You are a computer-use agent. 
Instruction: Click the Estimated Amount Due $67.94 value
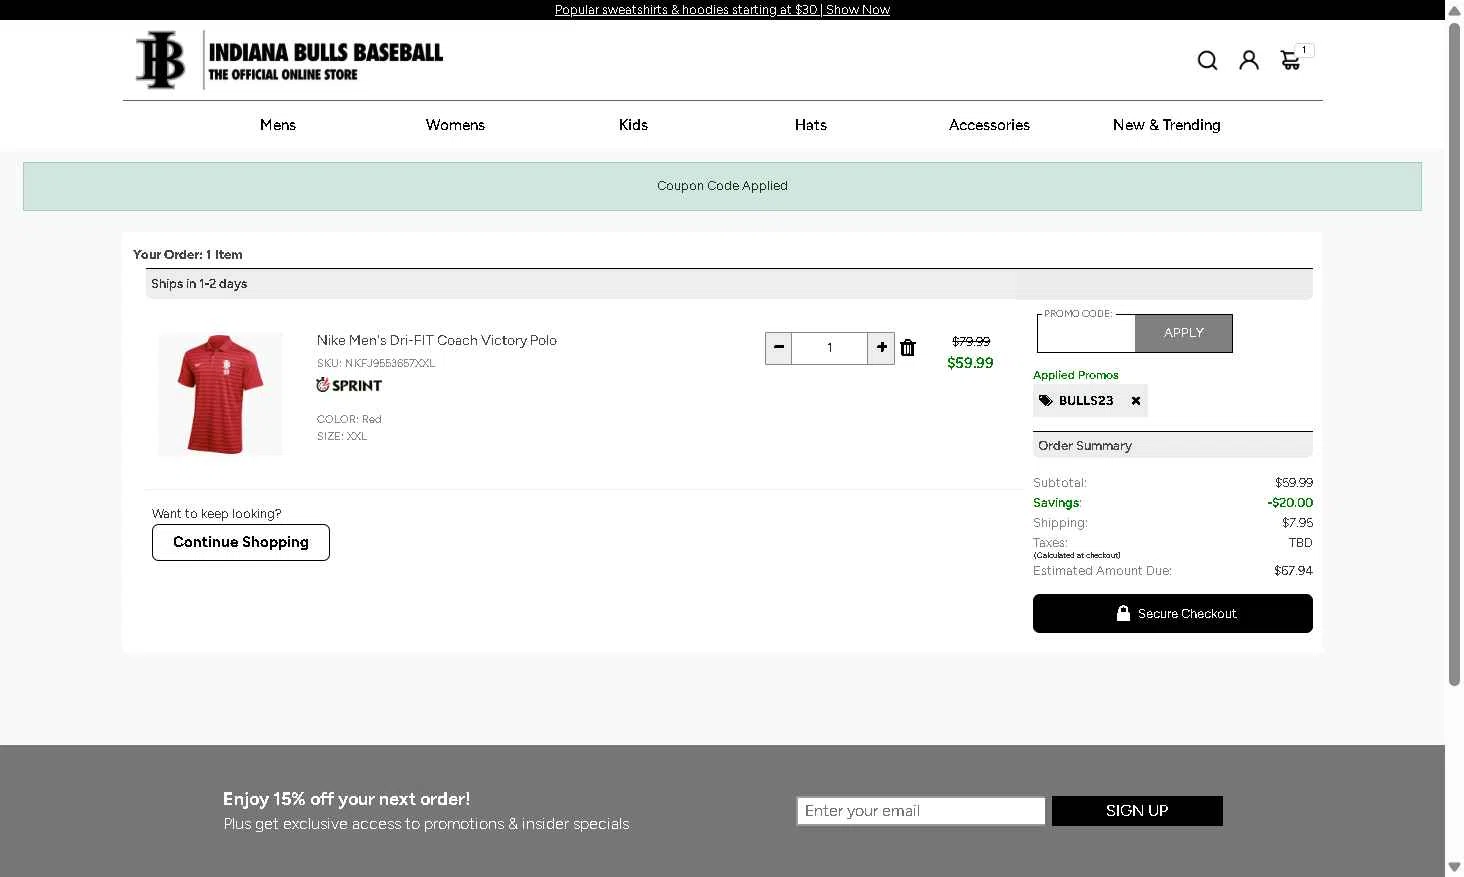[x=1293, y=571]
